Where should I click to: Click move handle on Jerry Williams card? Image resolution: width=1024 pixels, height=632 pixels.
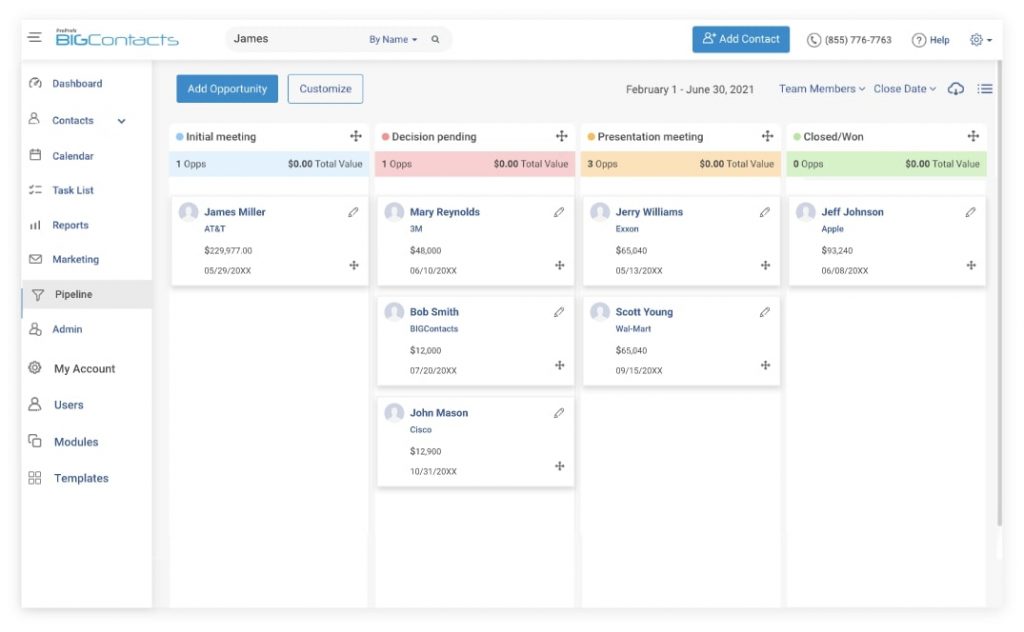[x=765, y=265]
